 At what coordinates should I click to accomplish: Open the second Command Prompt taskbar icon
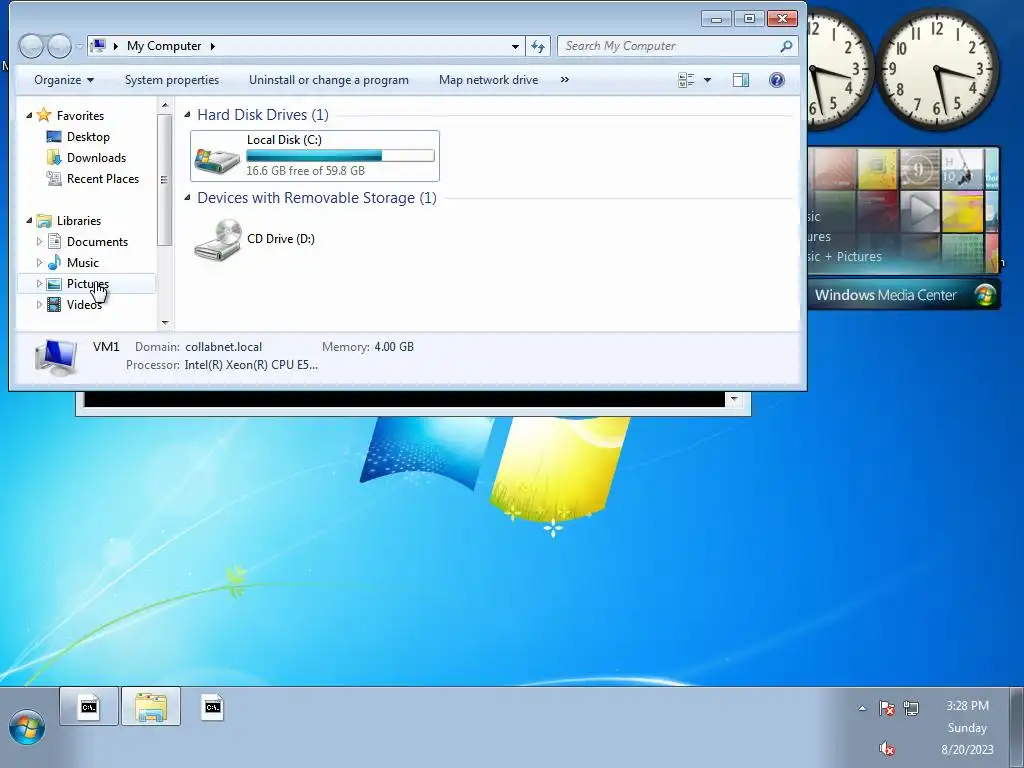tap(212, 707)
